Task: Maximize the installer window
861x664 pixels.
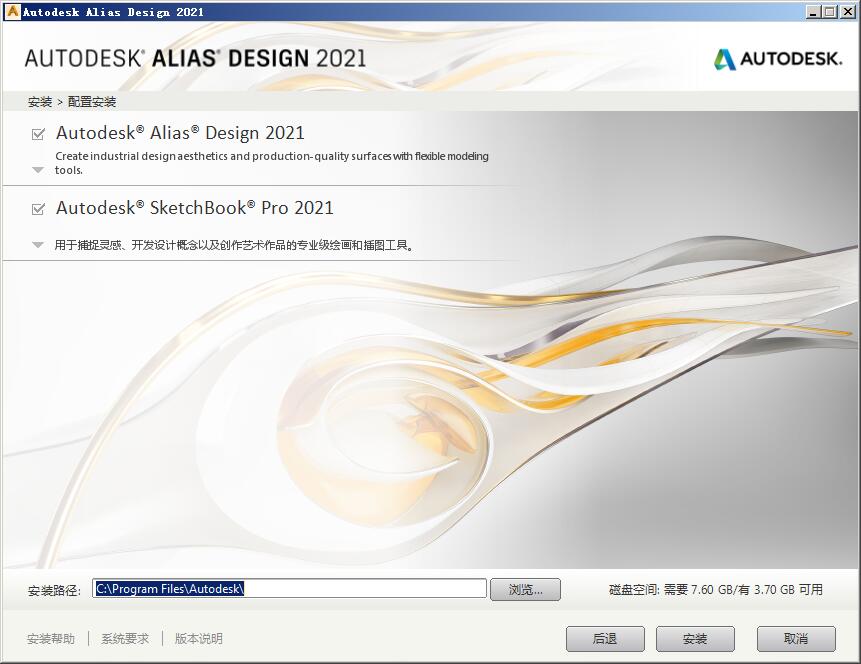Action: tap(830, 12)
